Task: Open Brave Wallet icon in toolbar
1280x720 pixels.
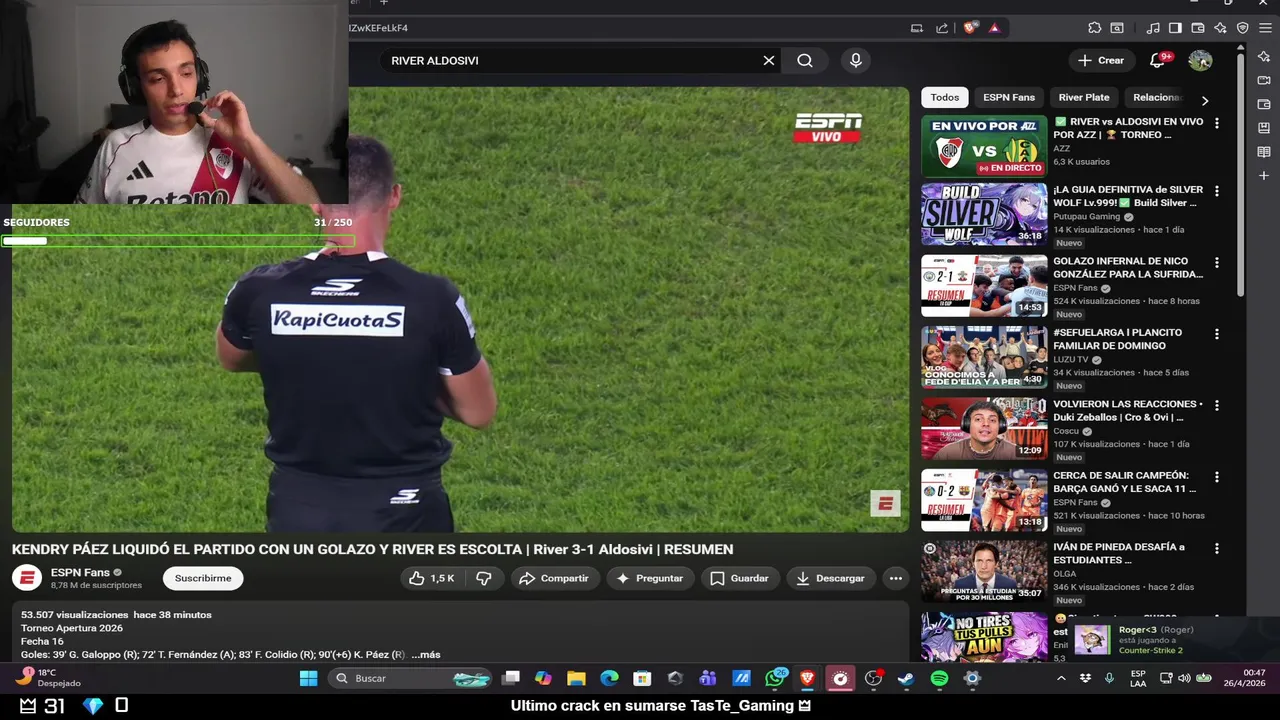Action: 1198,28
